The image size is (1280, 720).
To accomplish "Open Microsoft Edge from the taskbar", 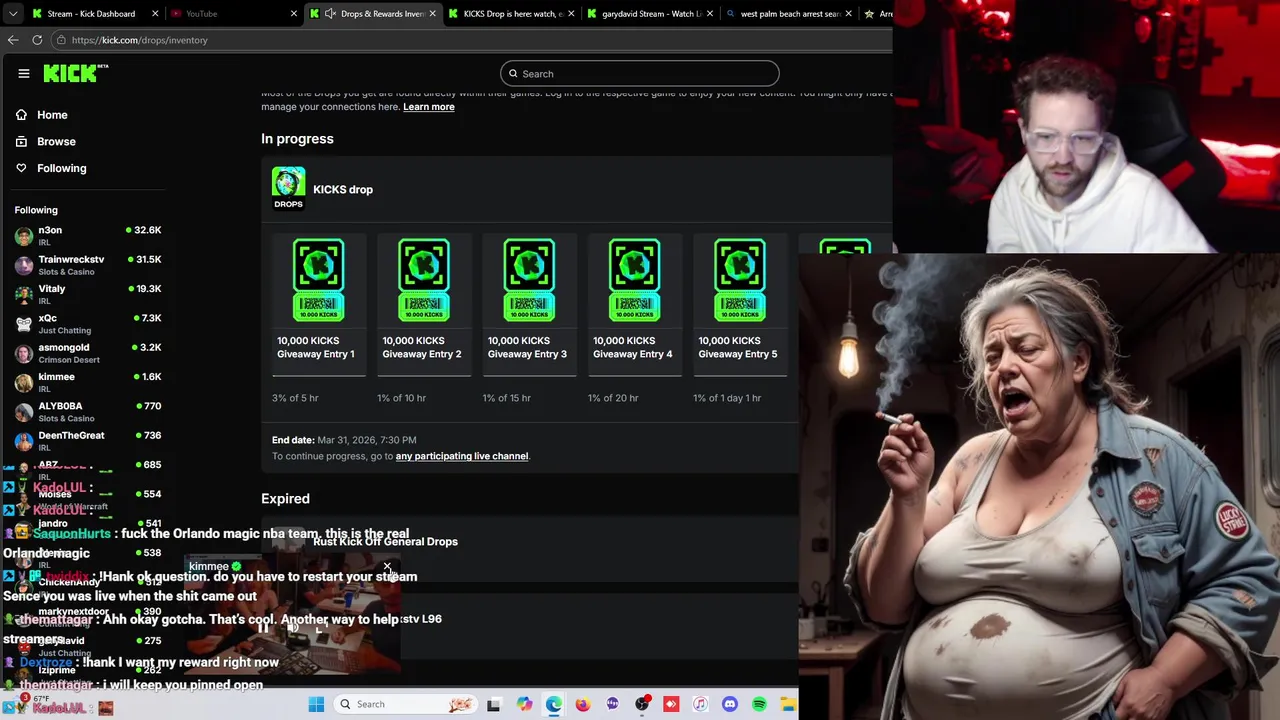I will tap(554, 705).
